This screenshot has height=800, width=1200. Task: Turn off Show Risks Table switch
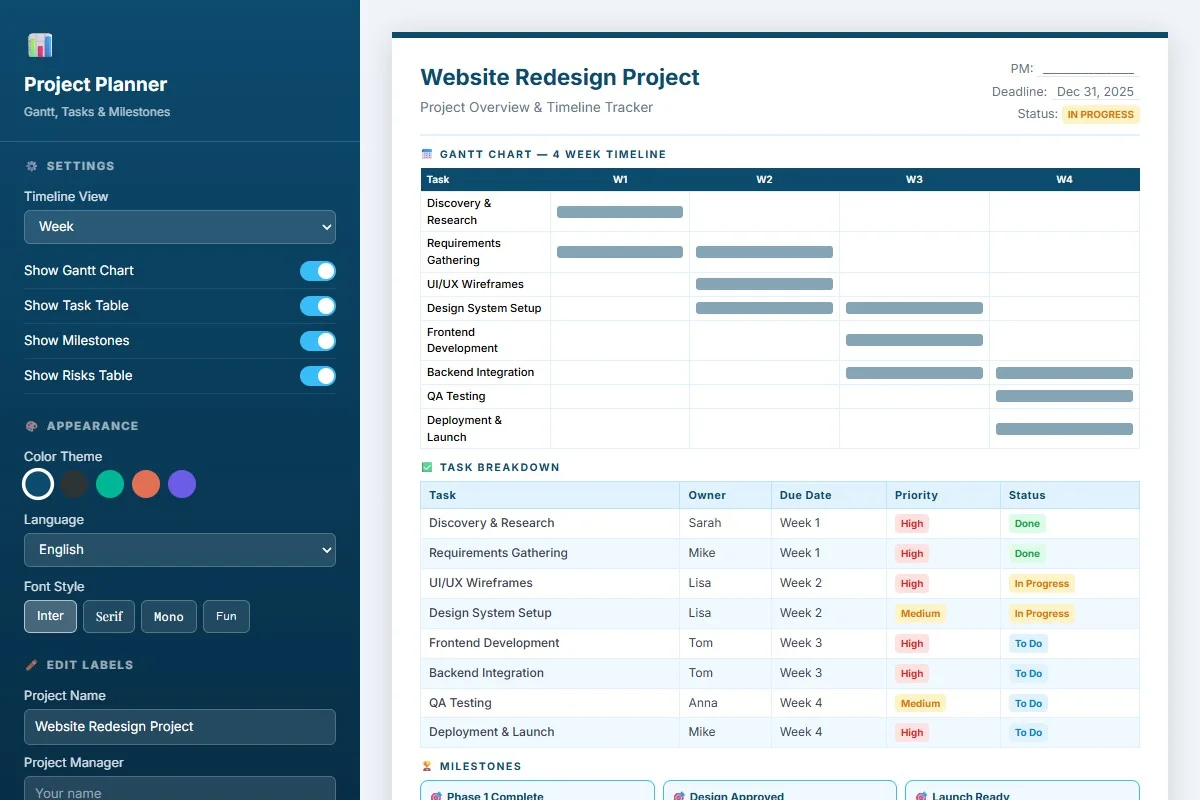(318, 376)
